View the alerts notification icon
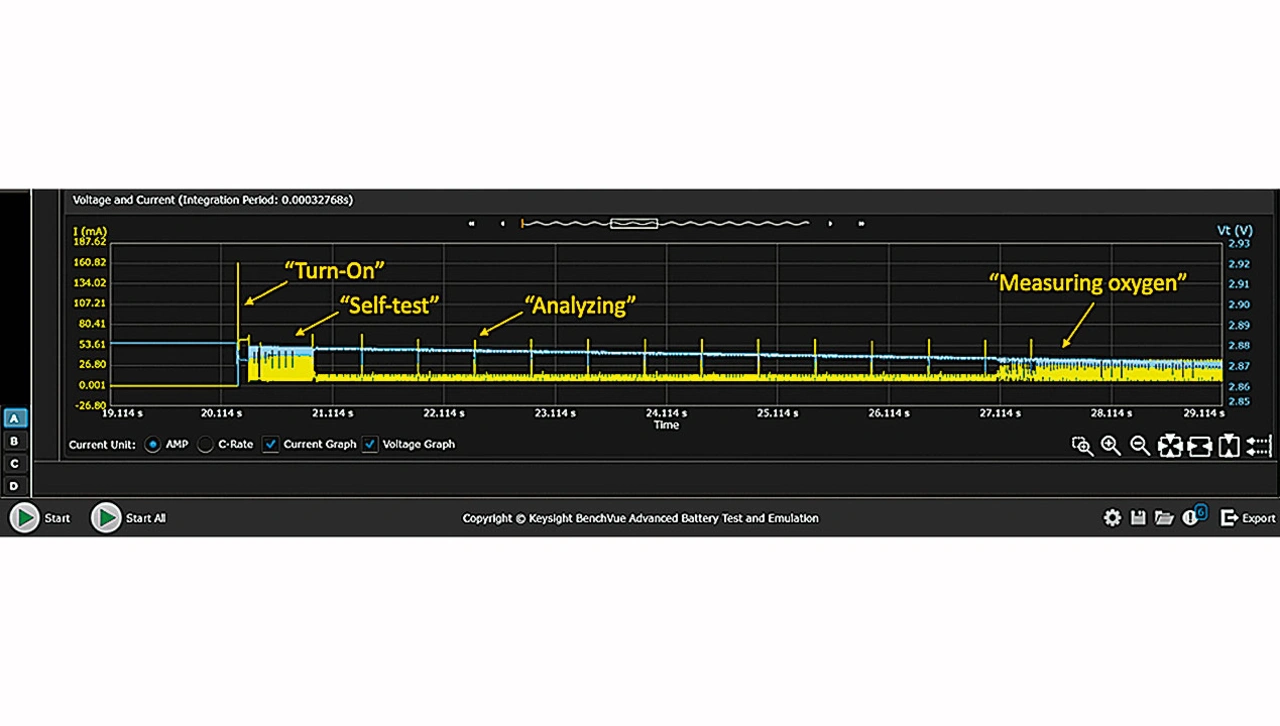The height and width of the screenshot is (726, 1280). [1191, 517]
